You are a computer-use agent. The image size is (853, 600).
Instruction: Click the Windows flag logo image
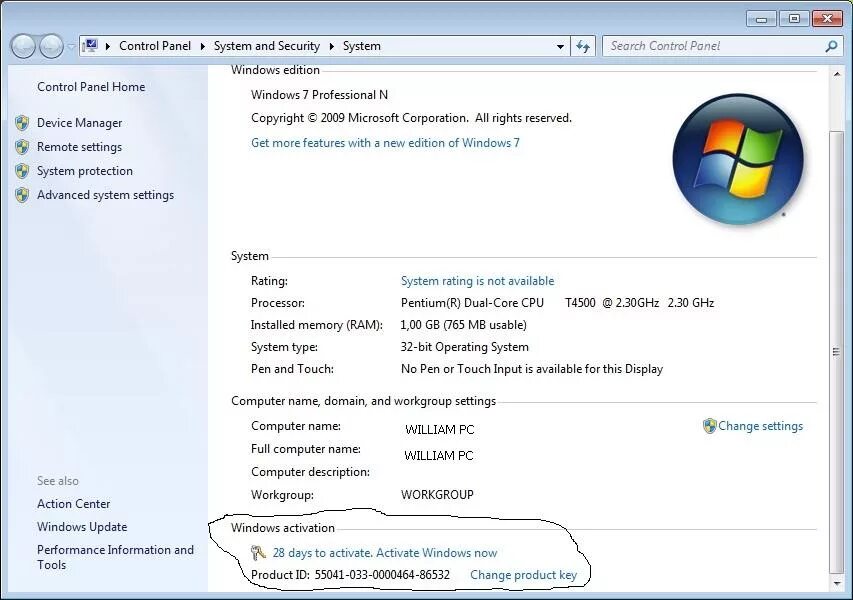click(x=738, y=160)
